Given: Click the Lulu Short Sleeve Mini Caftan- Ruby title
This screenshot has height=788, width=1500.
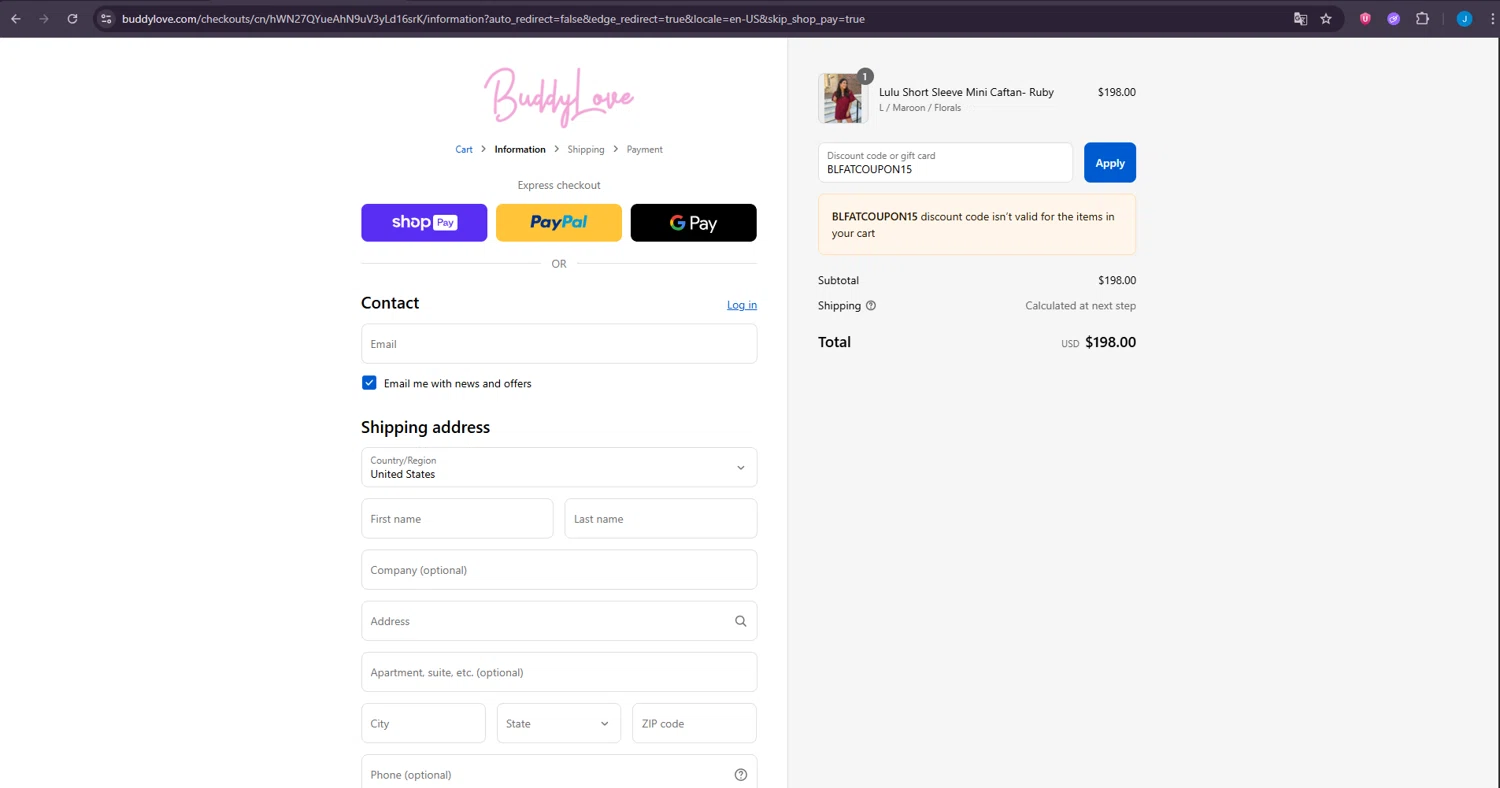Looking at the screenshot, I should click(x=966, y=92).
